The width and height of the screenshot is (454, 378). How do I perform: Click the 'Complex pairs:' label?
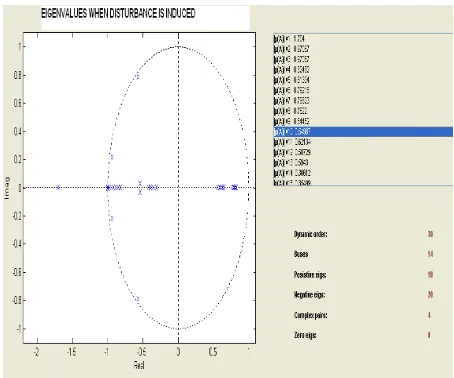point(310,315)
